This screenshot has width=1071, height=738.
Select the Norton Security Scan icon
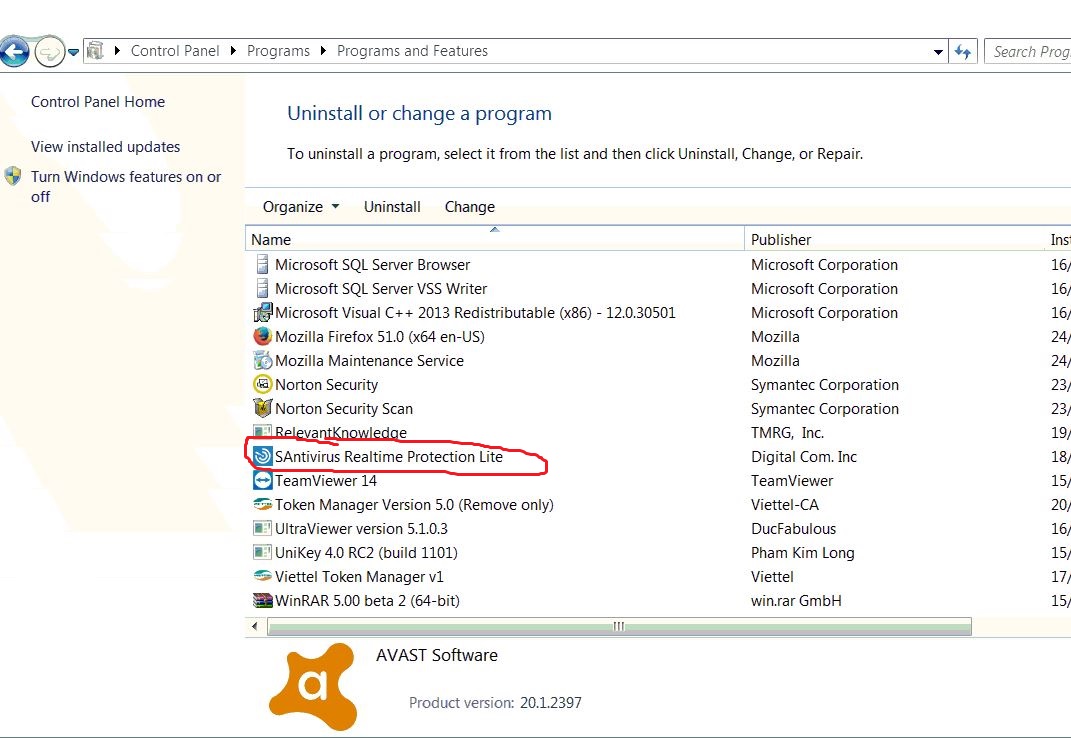[262, 408]
